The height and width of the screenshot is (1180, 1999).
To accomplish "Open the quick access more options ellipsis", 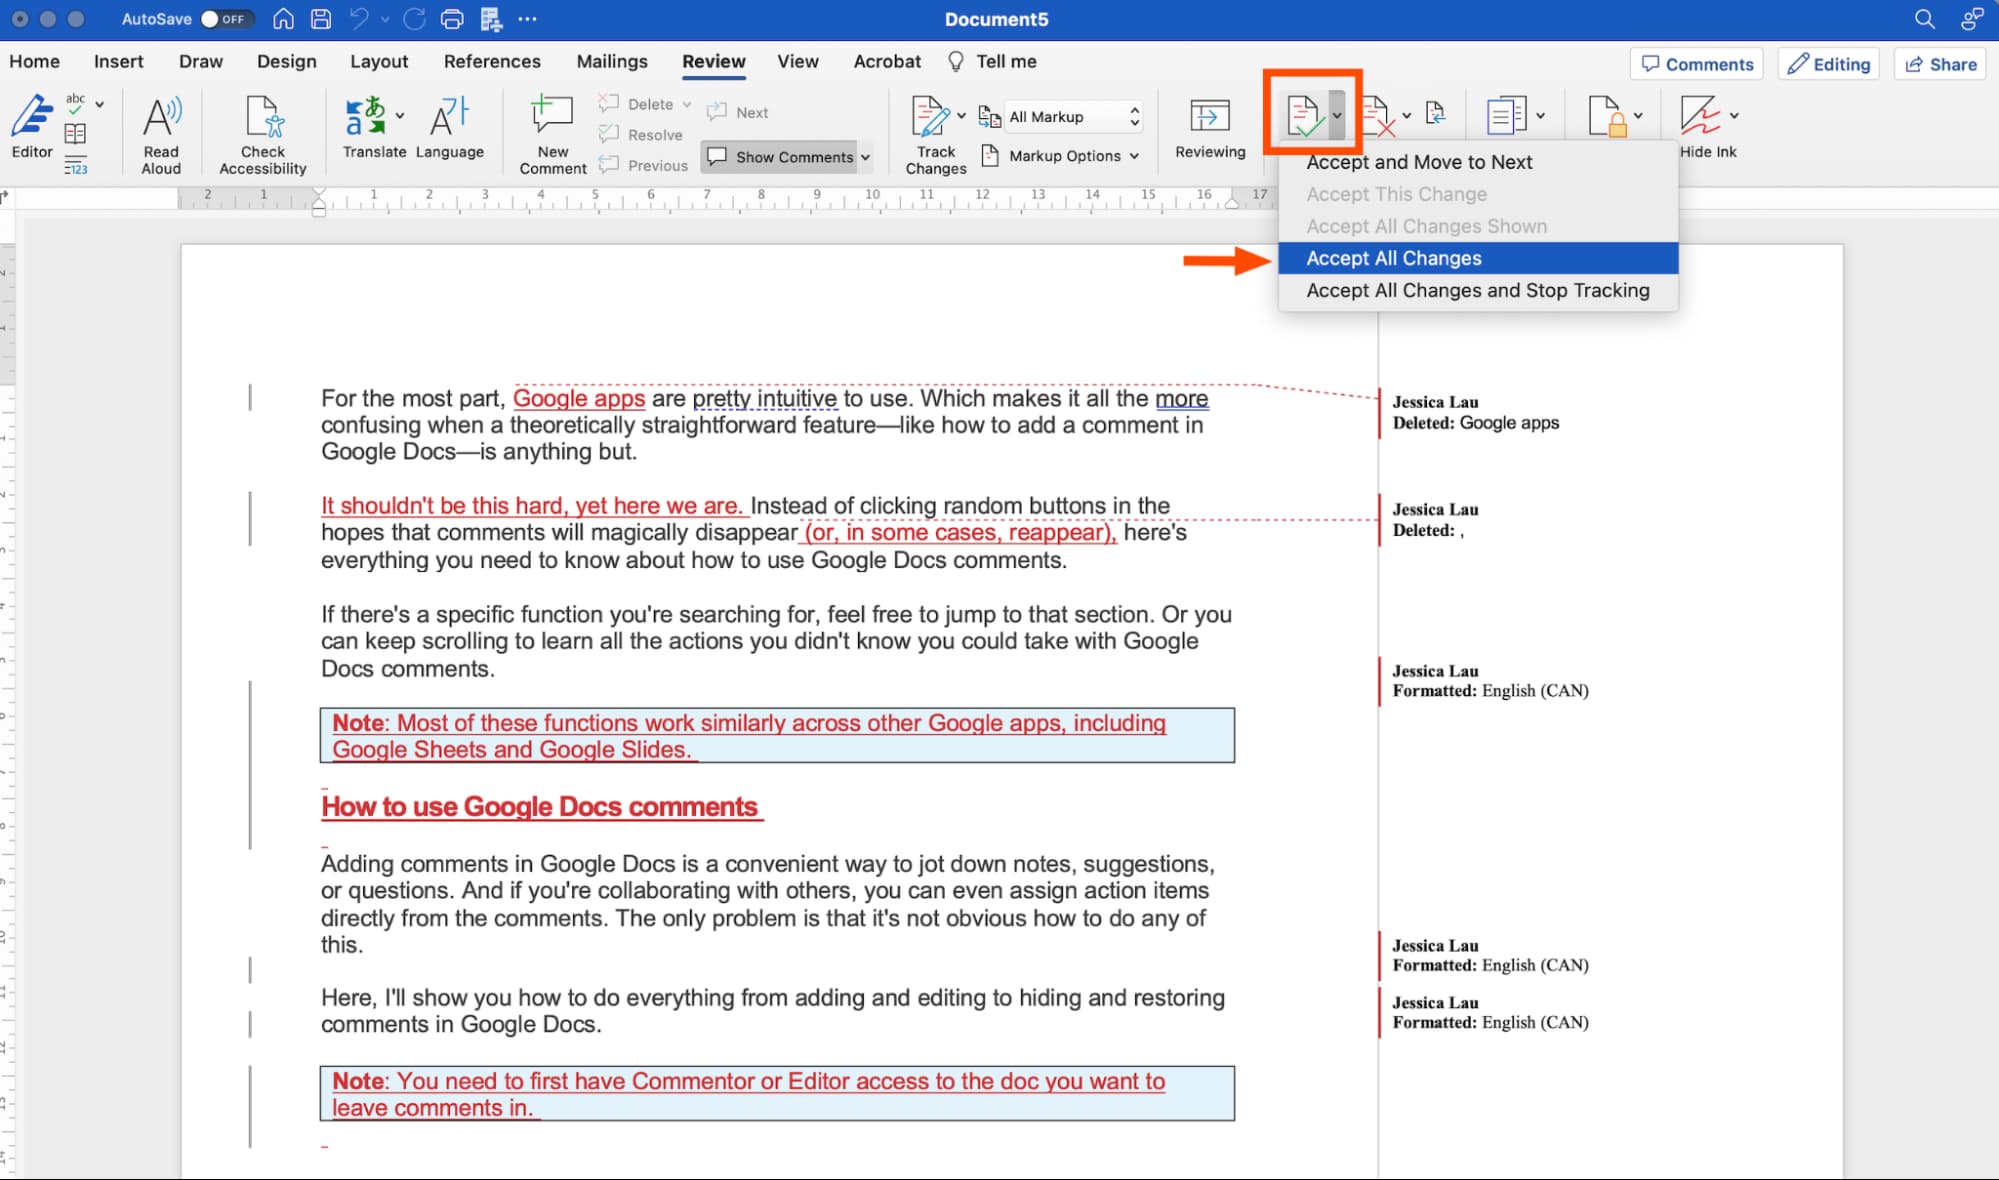I will pyautogui.click(x=527, y=19).
